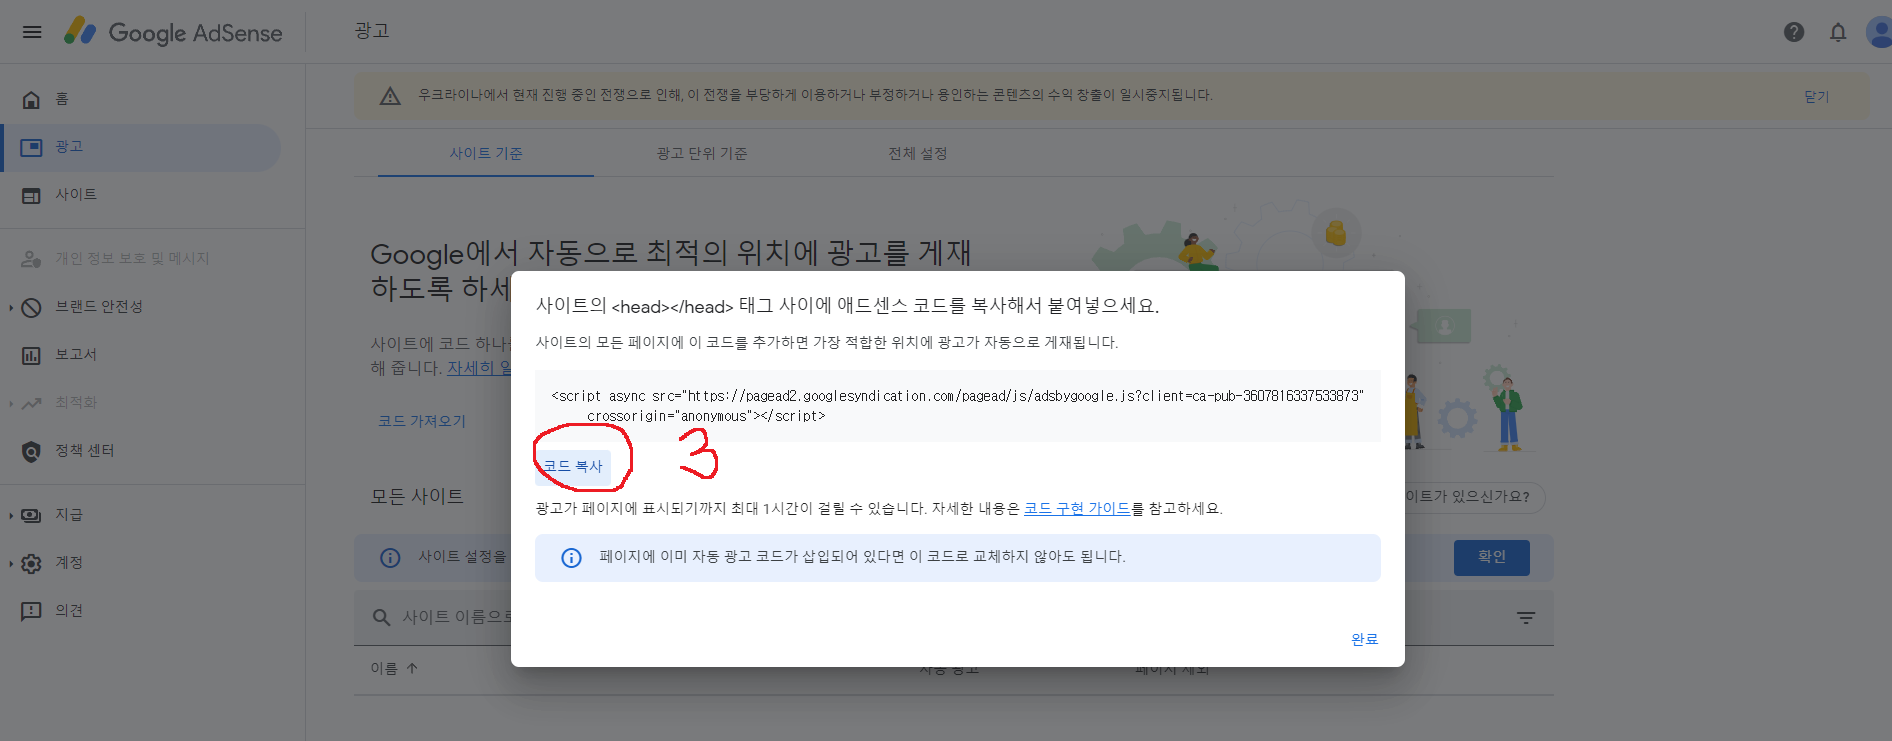Image resolution: width=1892 pixels, height=741 pixels.
Task: Click the ads (광고) sidebar icon
Action: [x=31, y=147]
